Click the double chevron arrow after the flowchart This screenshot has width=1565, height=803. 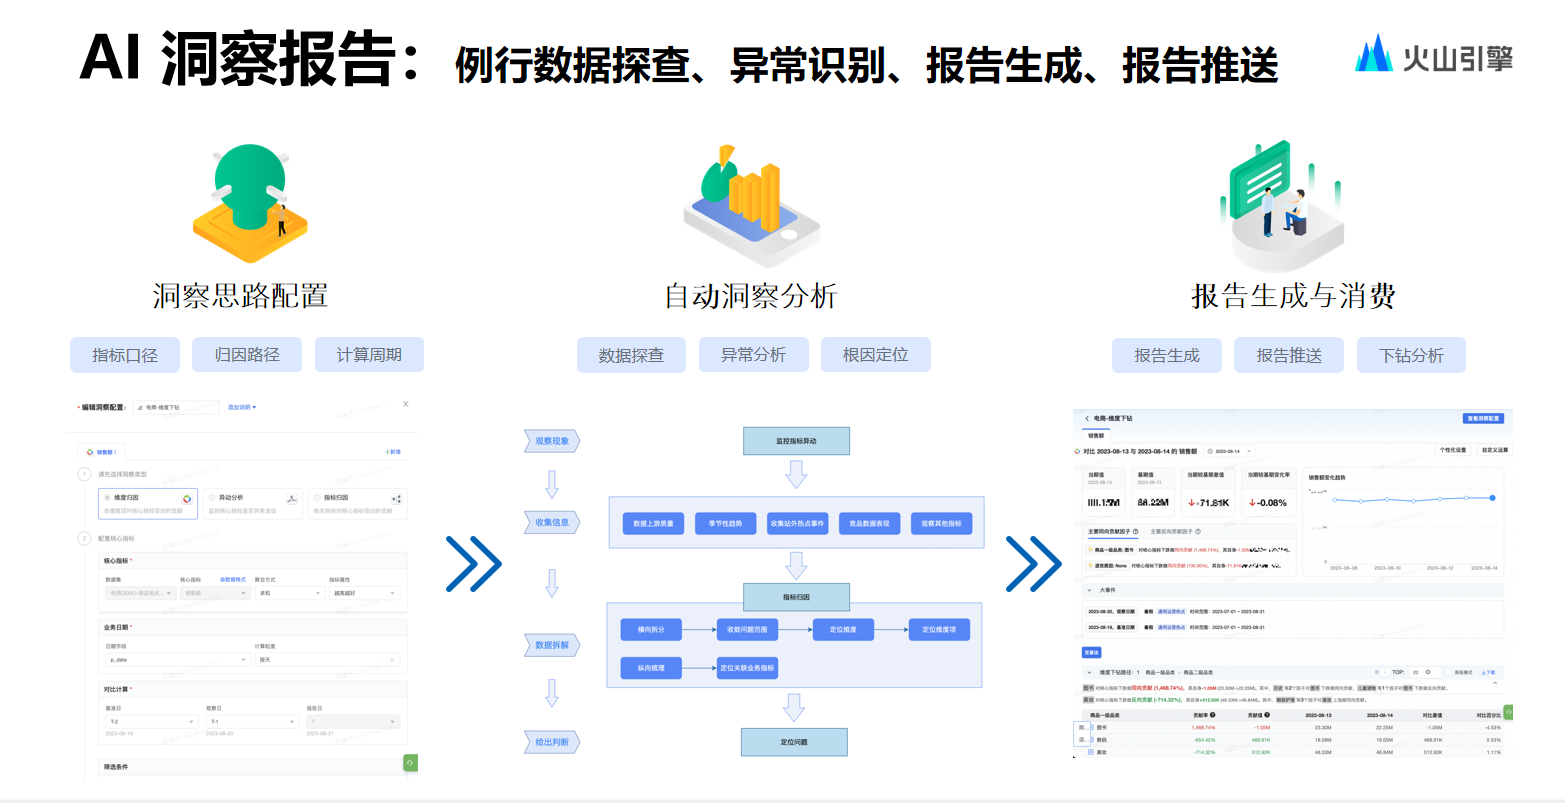pos(1033,564)
